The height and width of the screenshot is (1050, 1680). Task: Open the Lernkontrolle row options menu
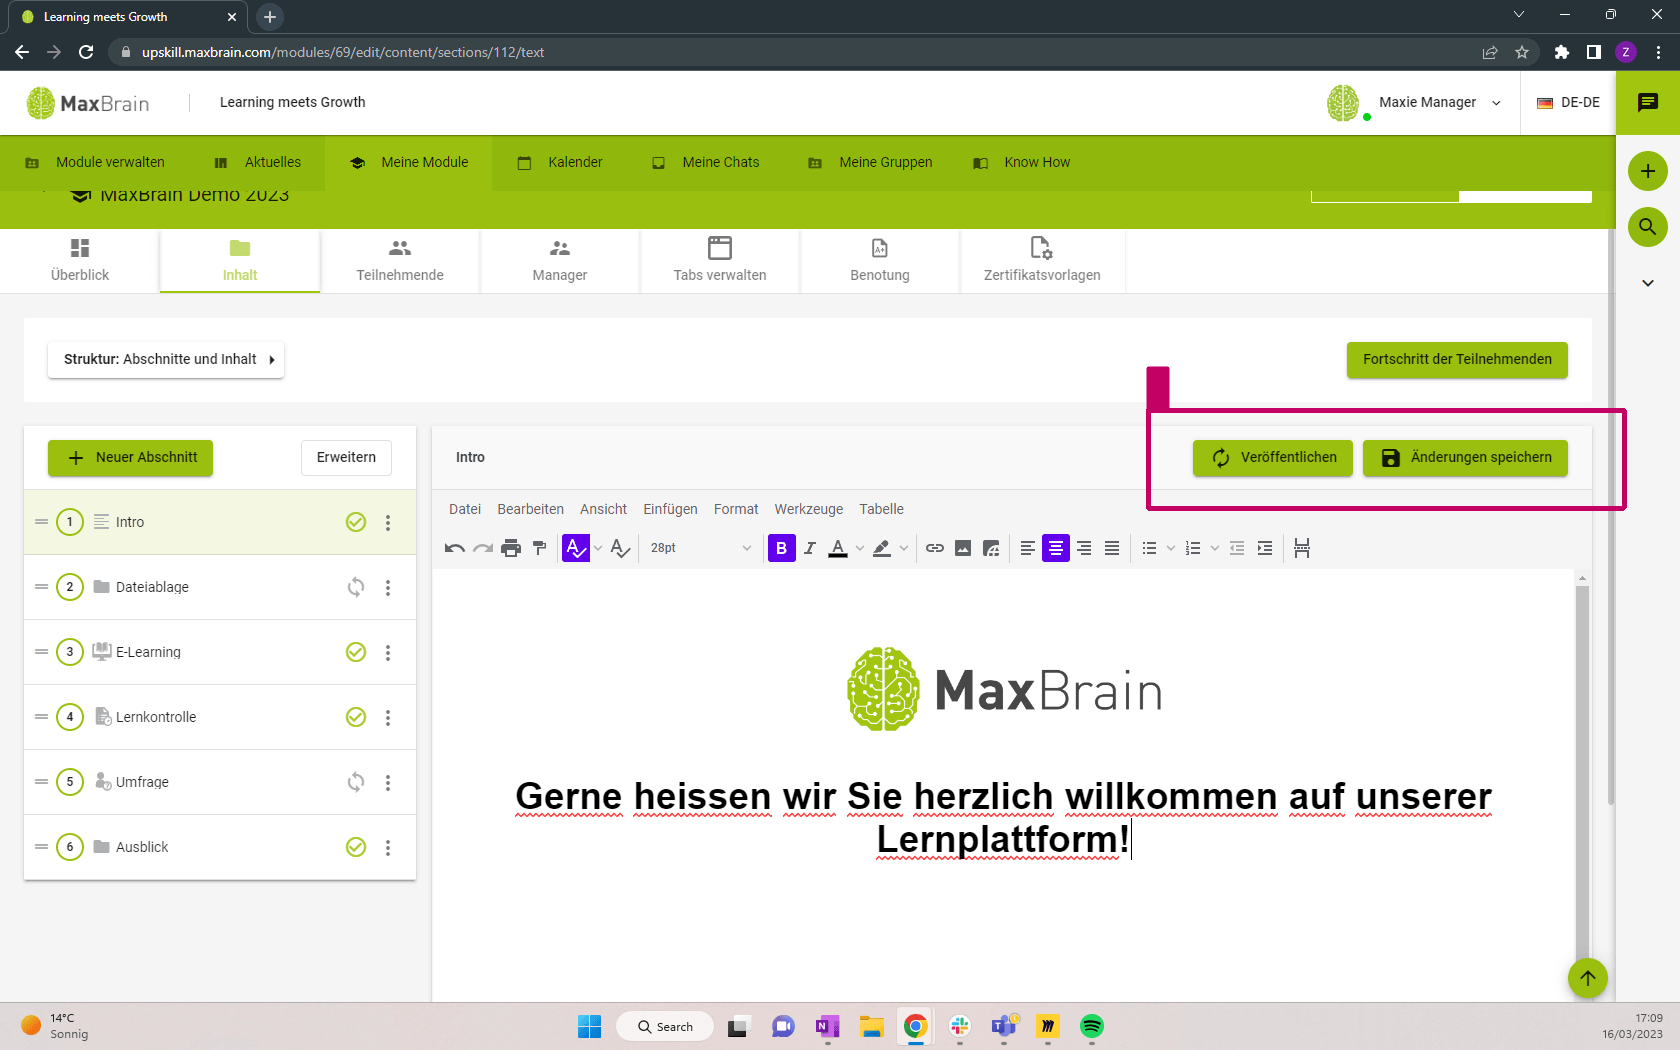pos(388,717)
